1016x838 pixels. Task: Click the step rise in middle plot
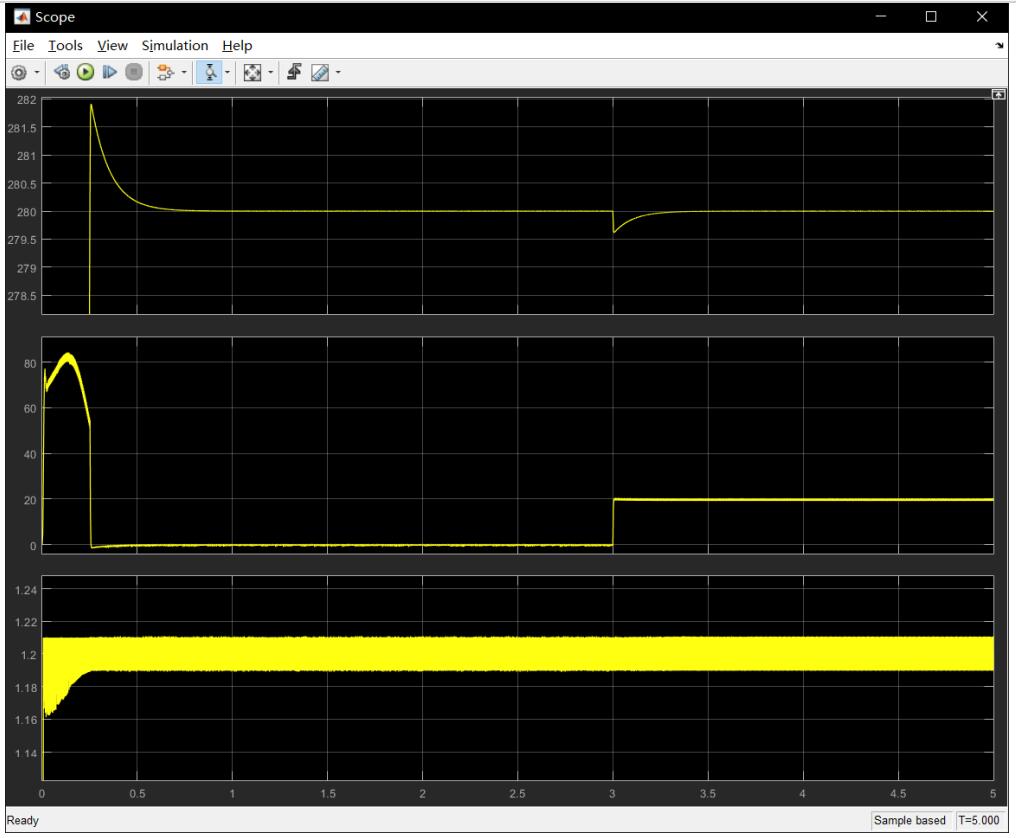[x=613, y=522]
